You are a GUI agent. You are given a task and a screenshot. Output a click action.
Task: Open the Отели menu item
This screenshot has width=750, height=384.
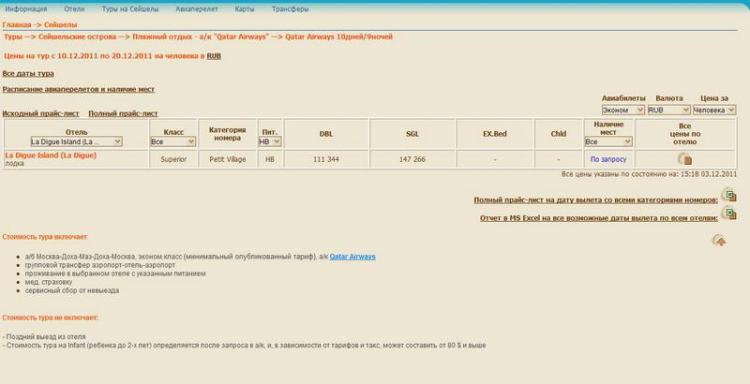click(74, 9)
